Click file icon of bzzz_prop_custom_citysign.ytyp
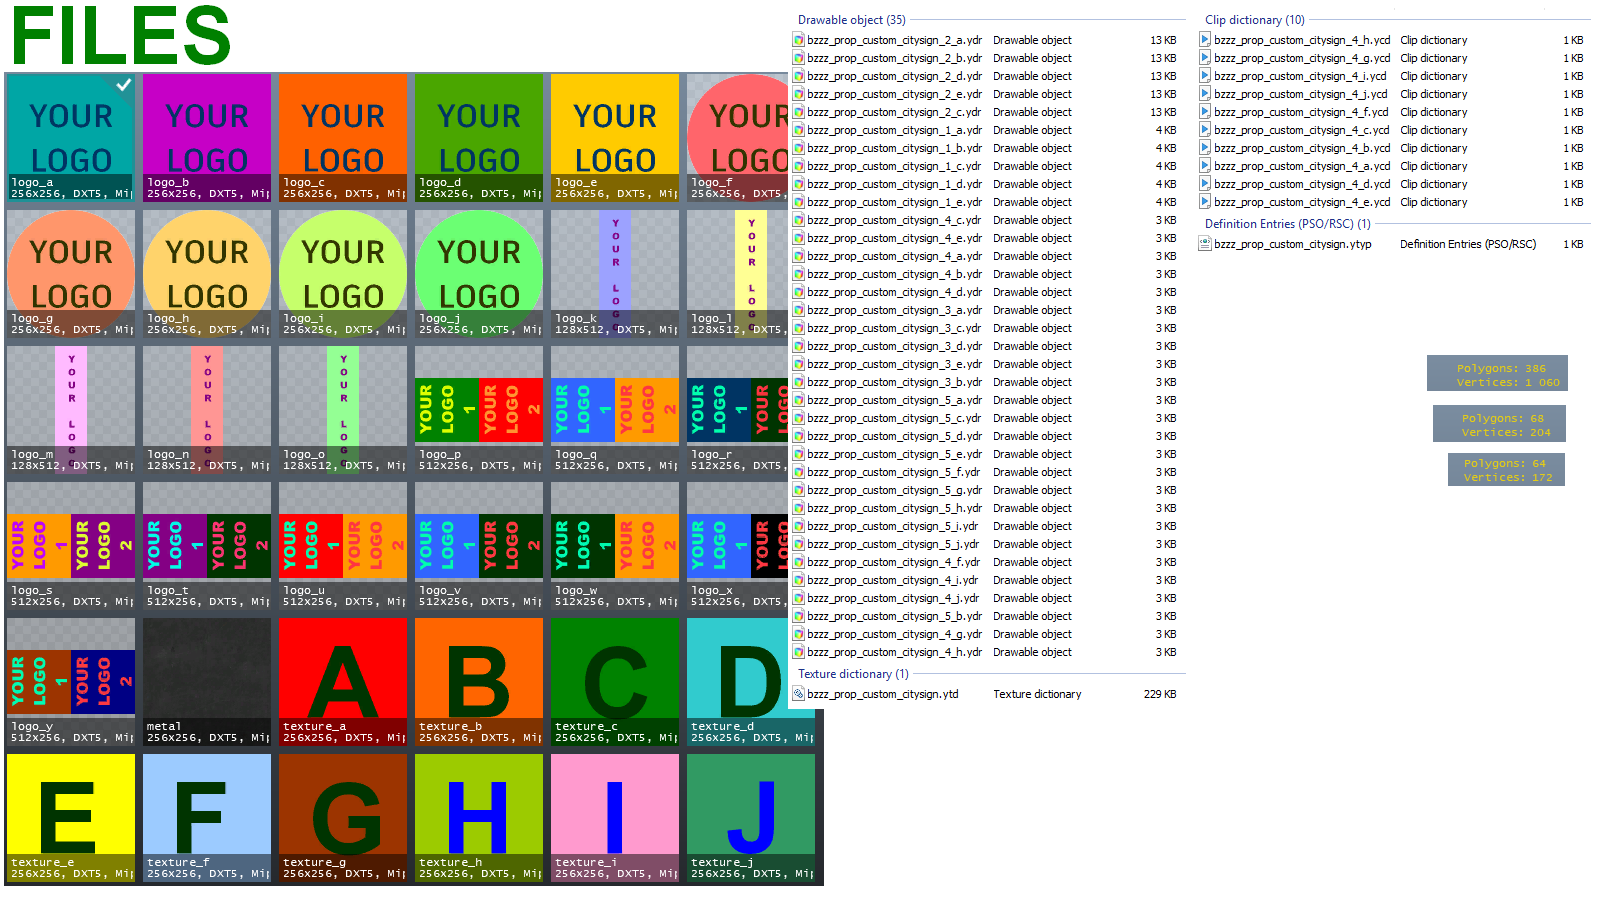The height and width of the screenshot is (900, 1600). 1205,244
